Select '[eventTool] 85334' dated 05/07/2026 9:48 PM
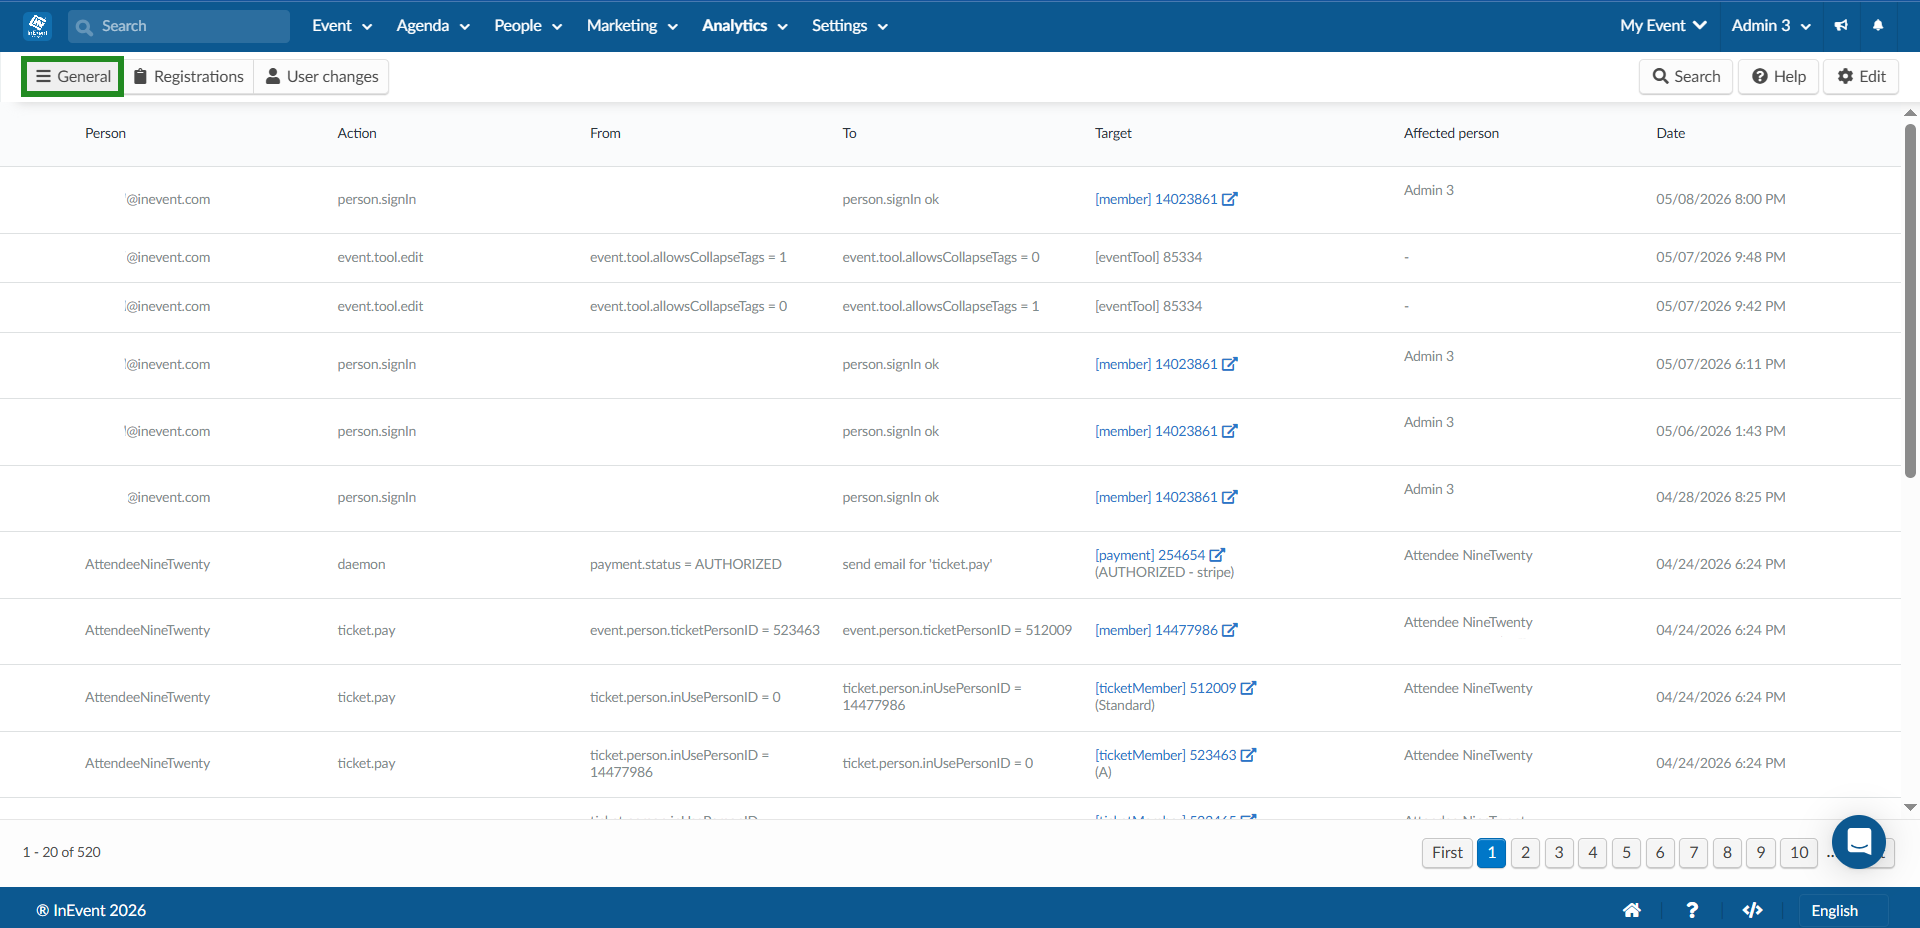The height and width of the screenshot is (928, 1920). [x=1148, y=257]
